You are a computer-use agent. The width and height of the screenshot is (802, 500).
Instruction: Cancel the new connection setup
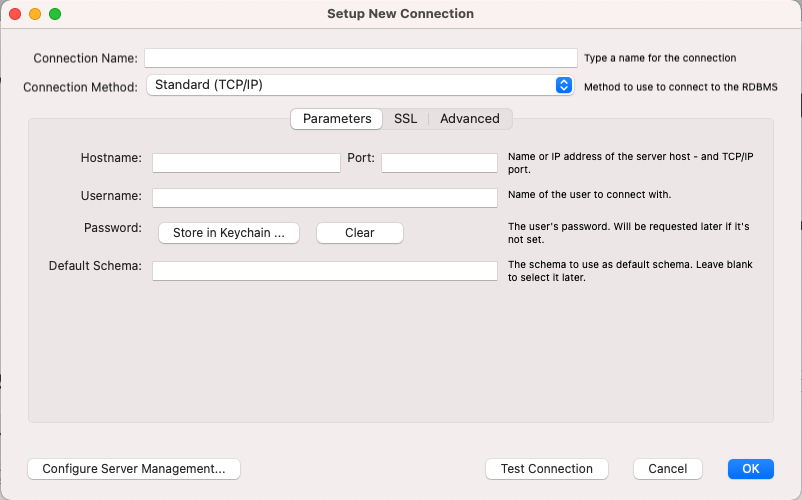tap(668, 468)
